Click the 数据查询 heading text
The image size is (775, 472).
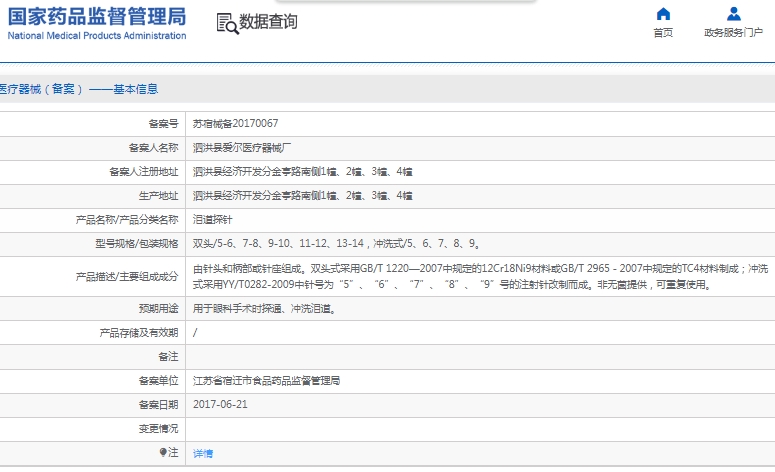[268, 22]
